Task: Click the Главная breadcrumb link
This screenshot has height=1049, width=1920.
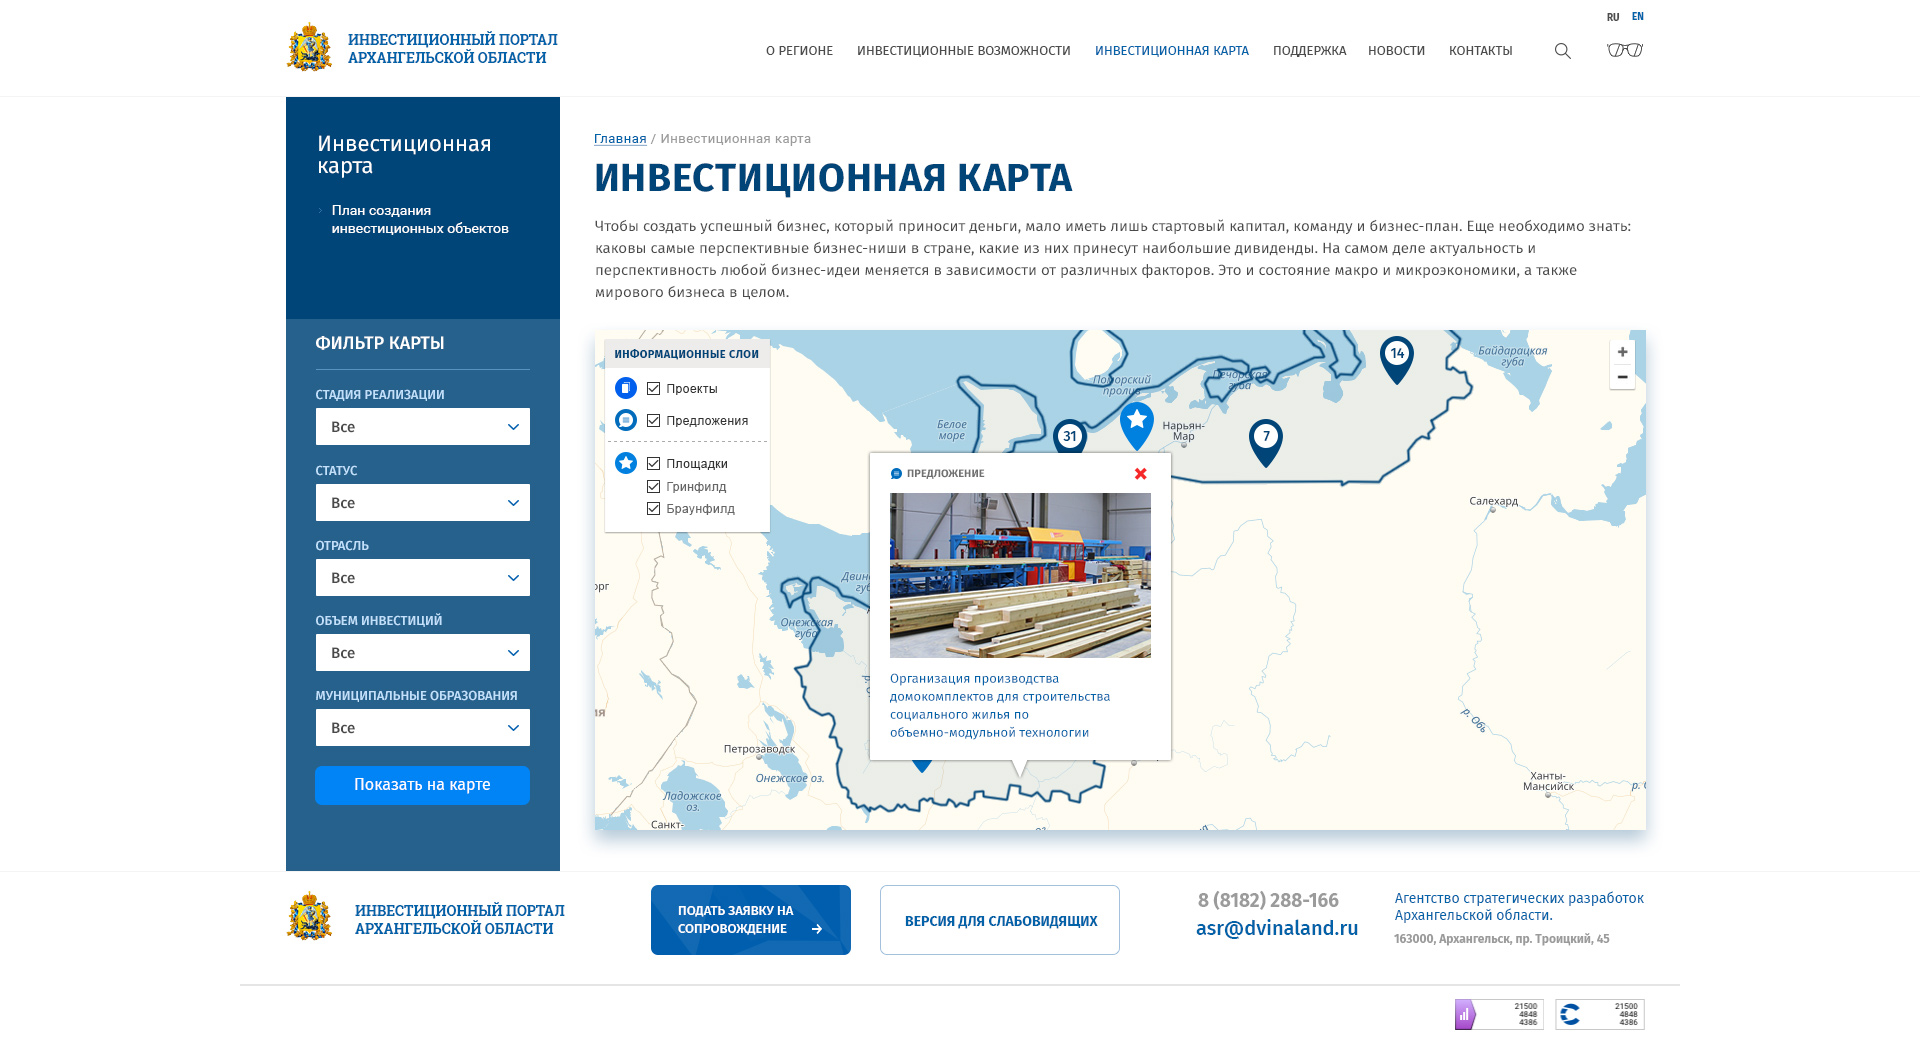Action: 620,139
